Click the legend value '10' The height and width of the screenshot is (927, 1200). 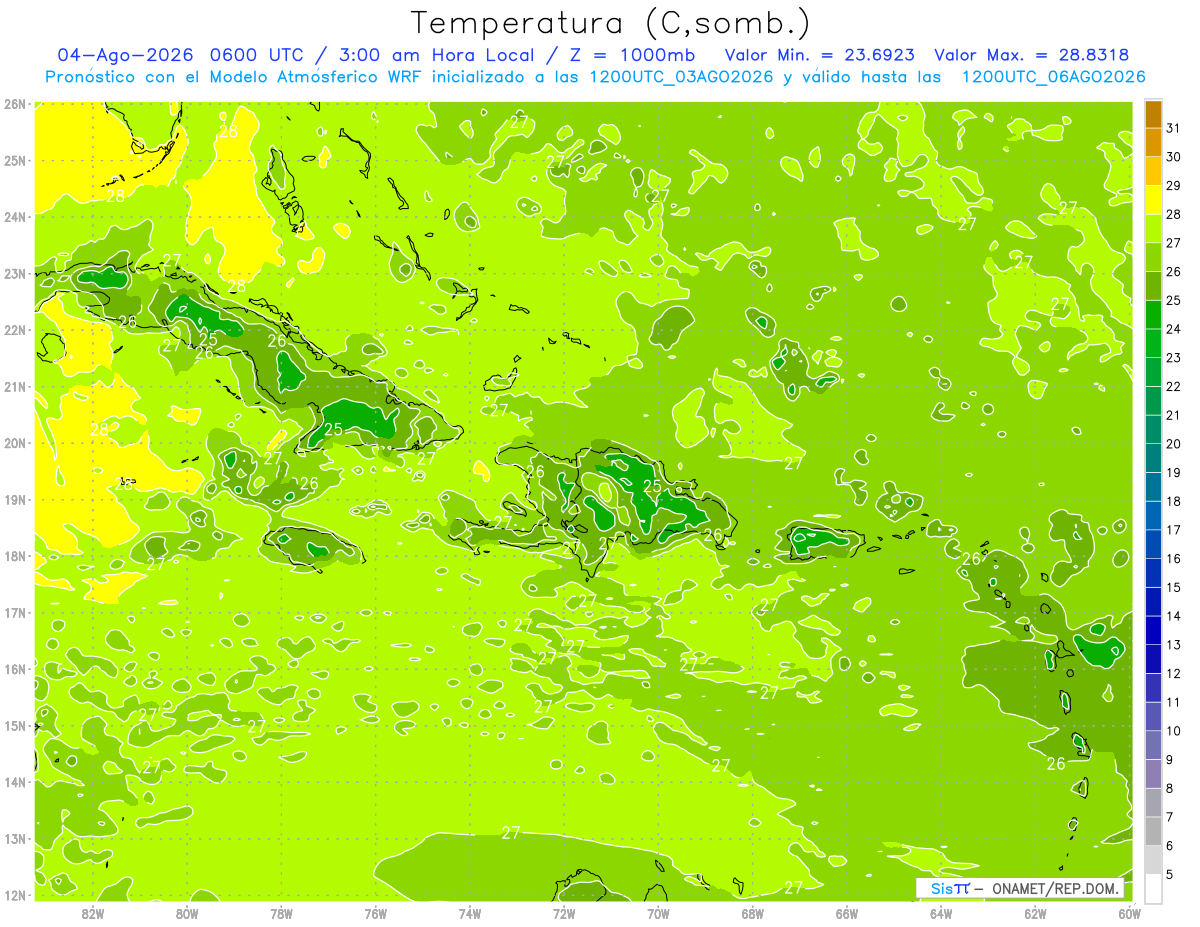[1174, 731]
